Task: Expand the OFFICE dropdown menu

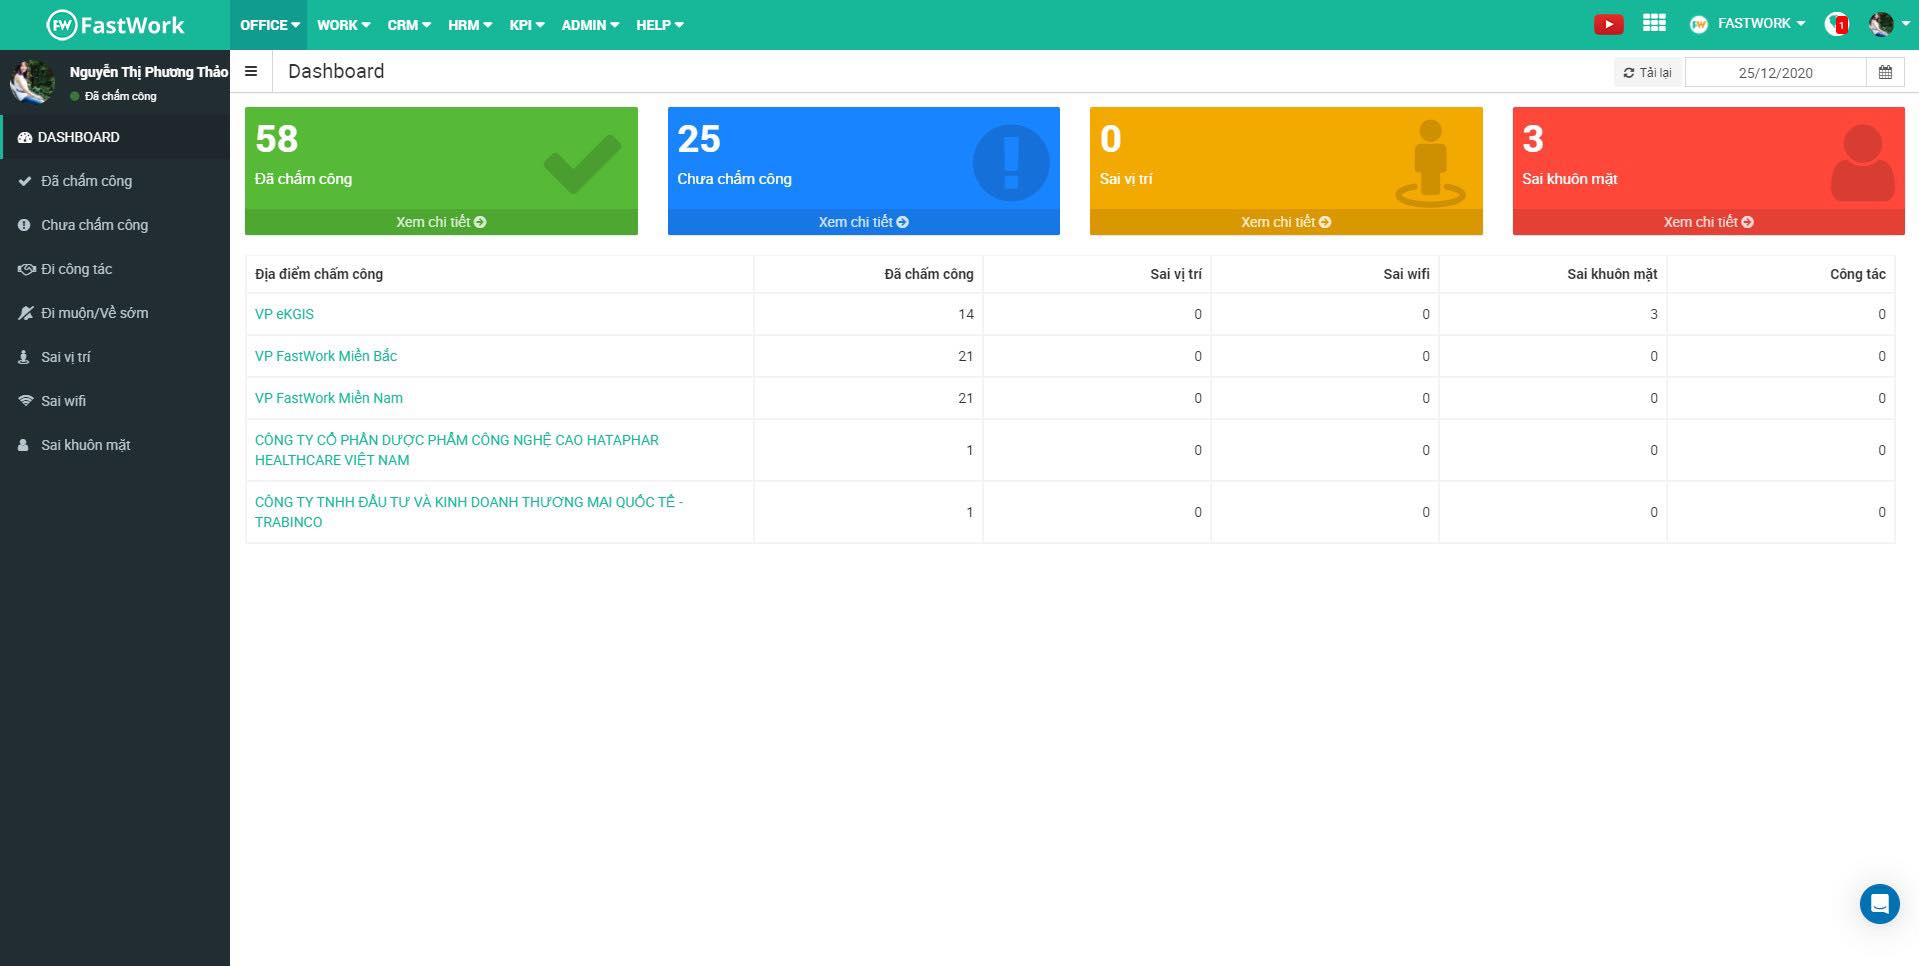Action: point(269,25)
